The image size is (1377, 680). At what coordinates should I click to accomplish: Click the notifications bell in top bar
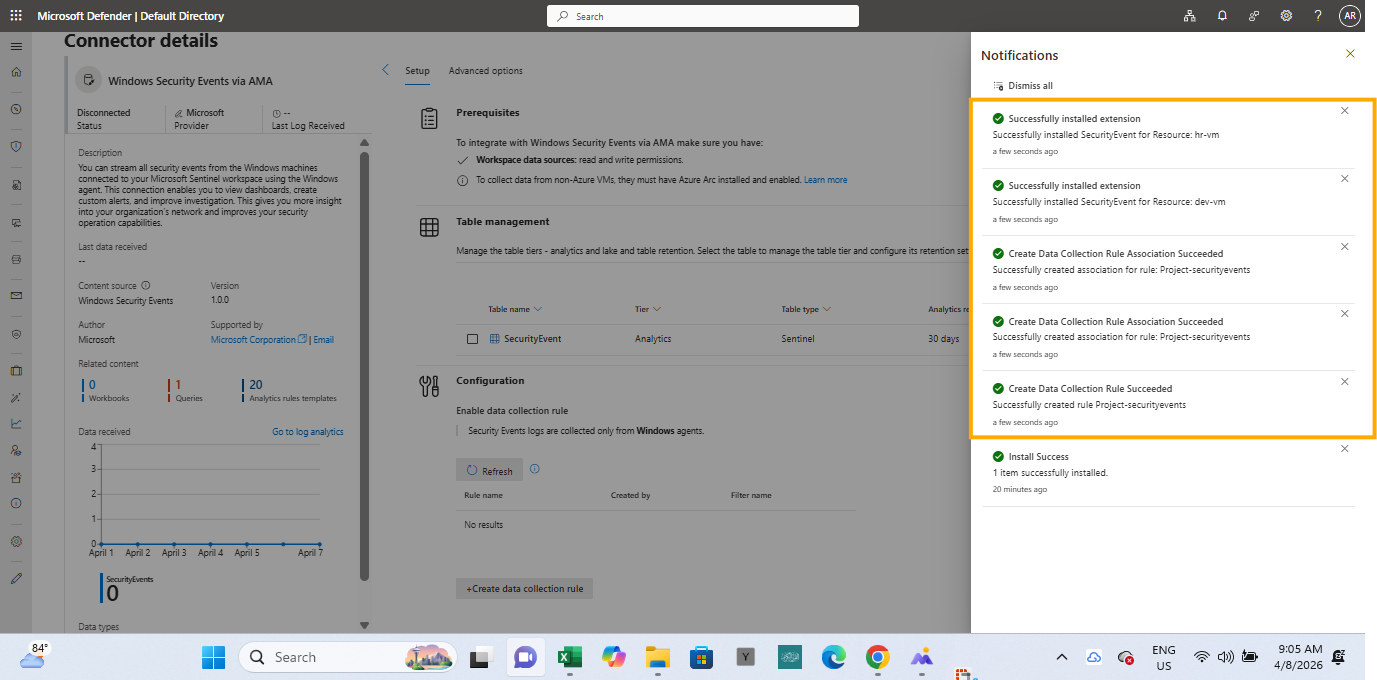click(x=1222, y=16)
